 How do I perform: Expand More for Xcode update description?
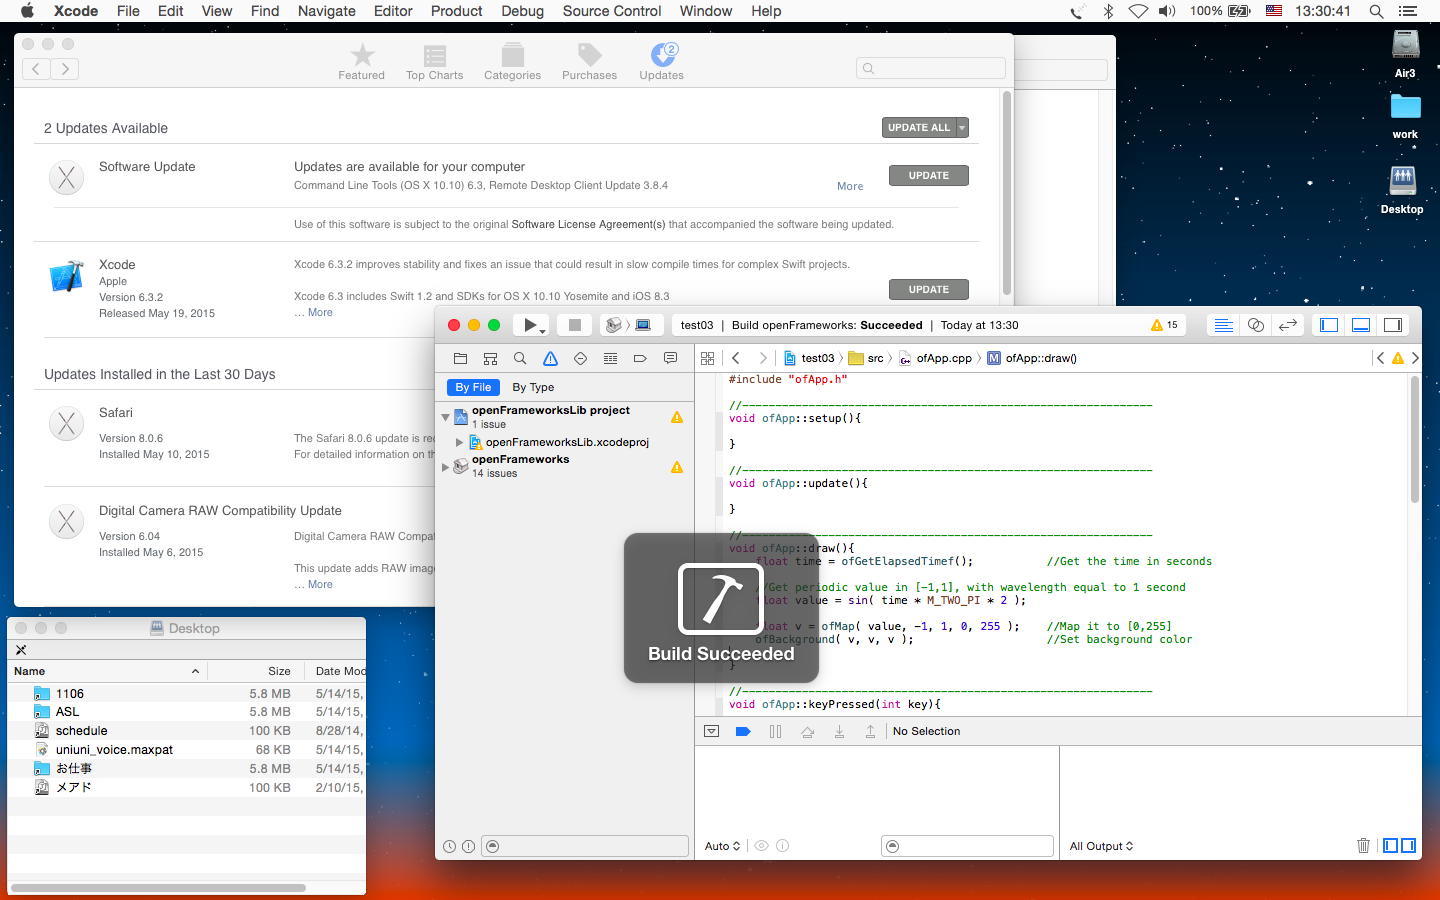320,313
